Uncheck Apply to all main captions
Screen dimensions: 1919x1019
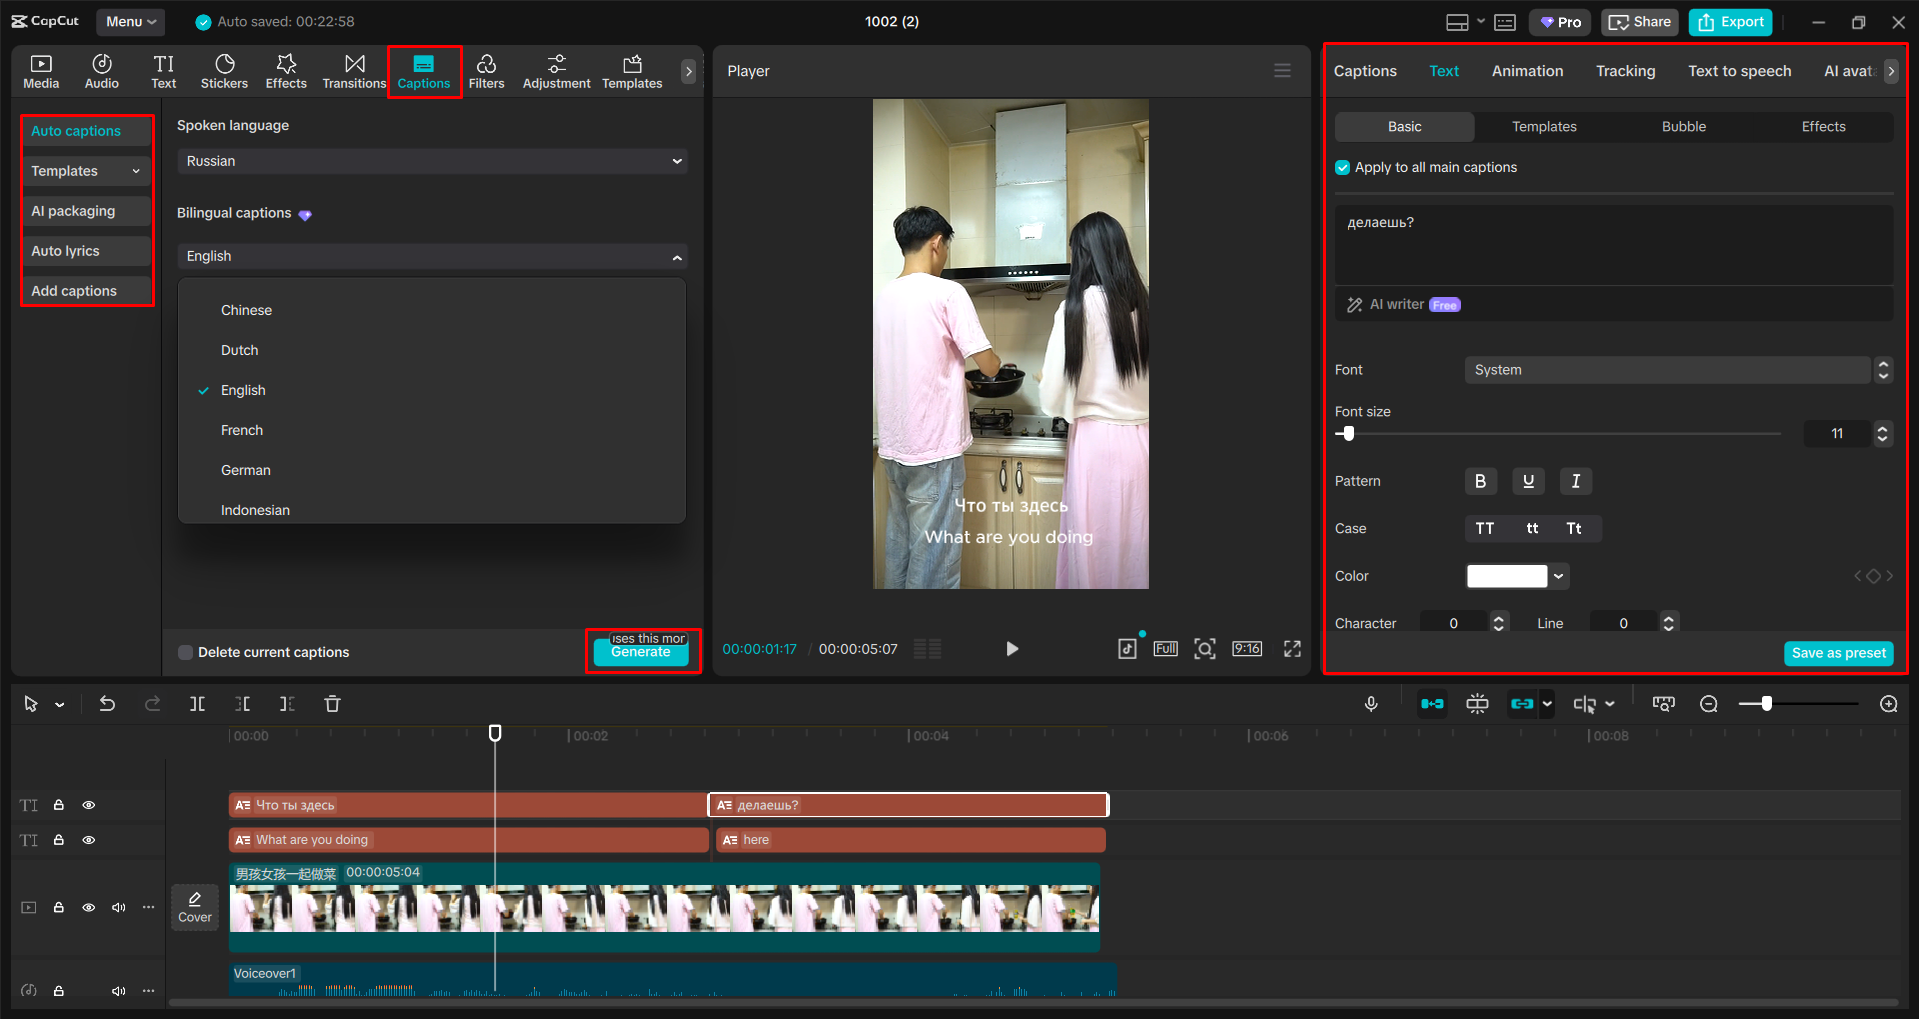[1341, 167]
